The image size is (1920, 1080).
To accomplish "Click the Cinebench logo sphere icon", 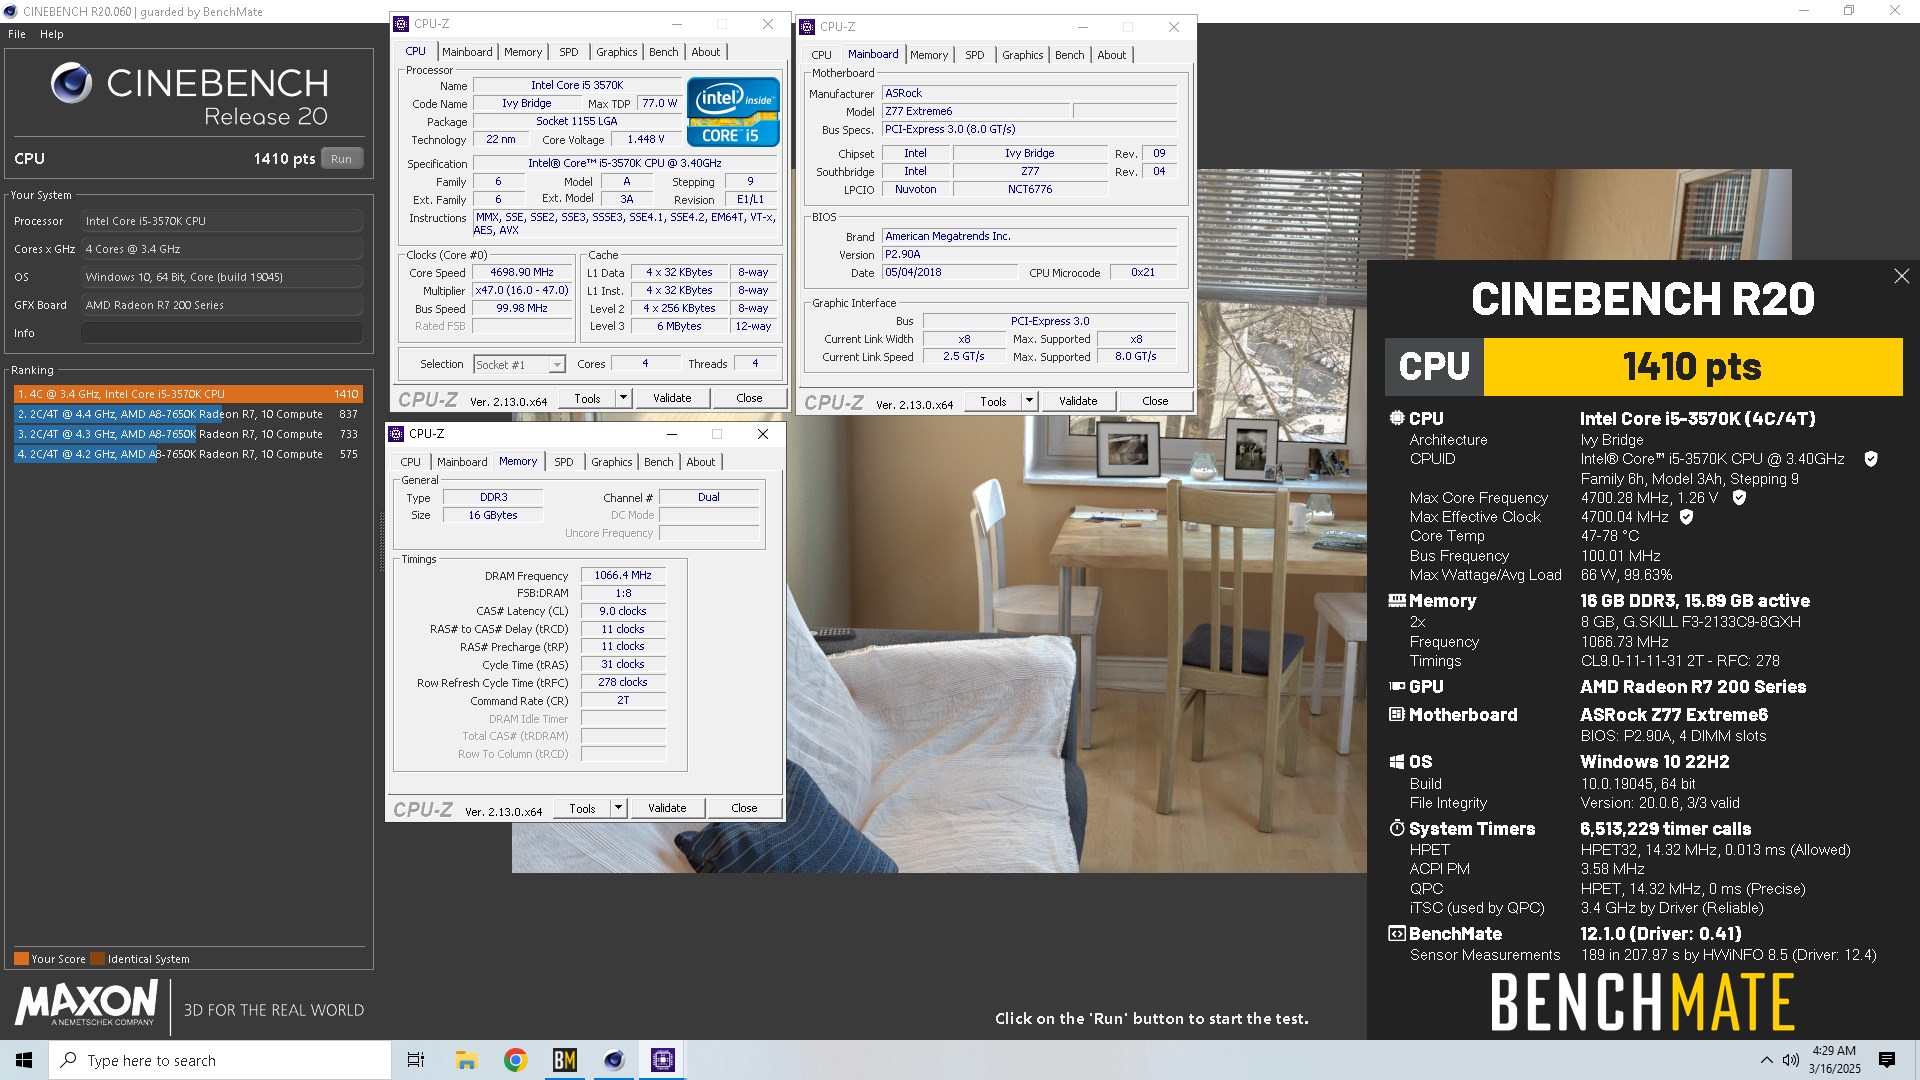I will coord(71,83).
